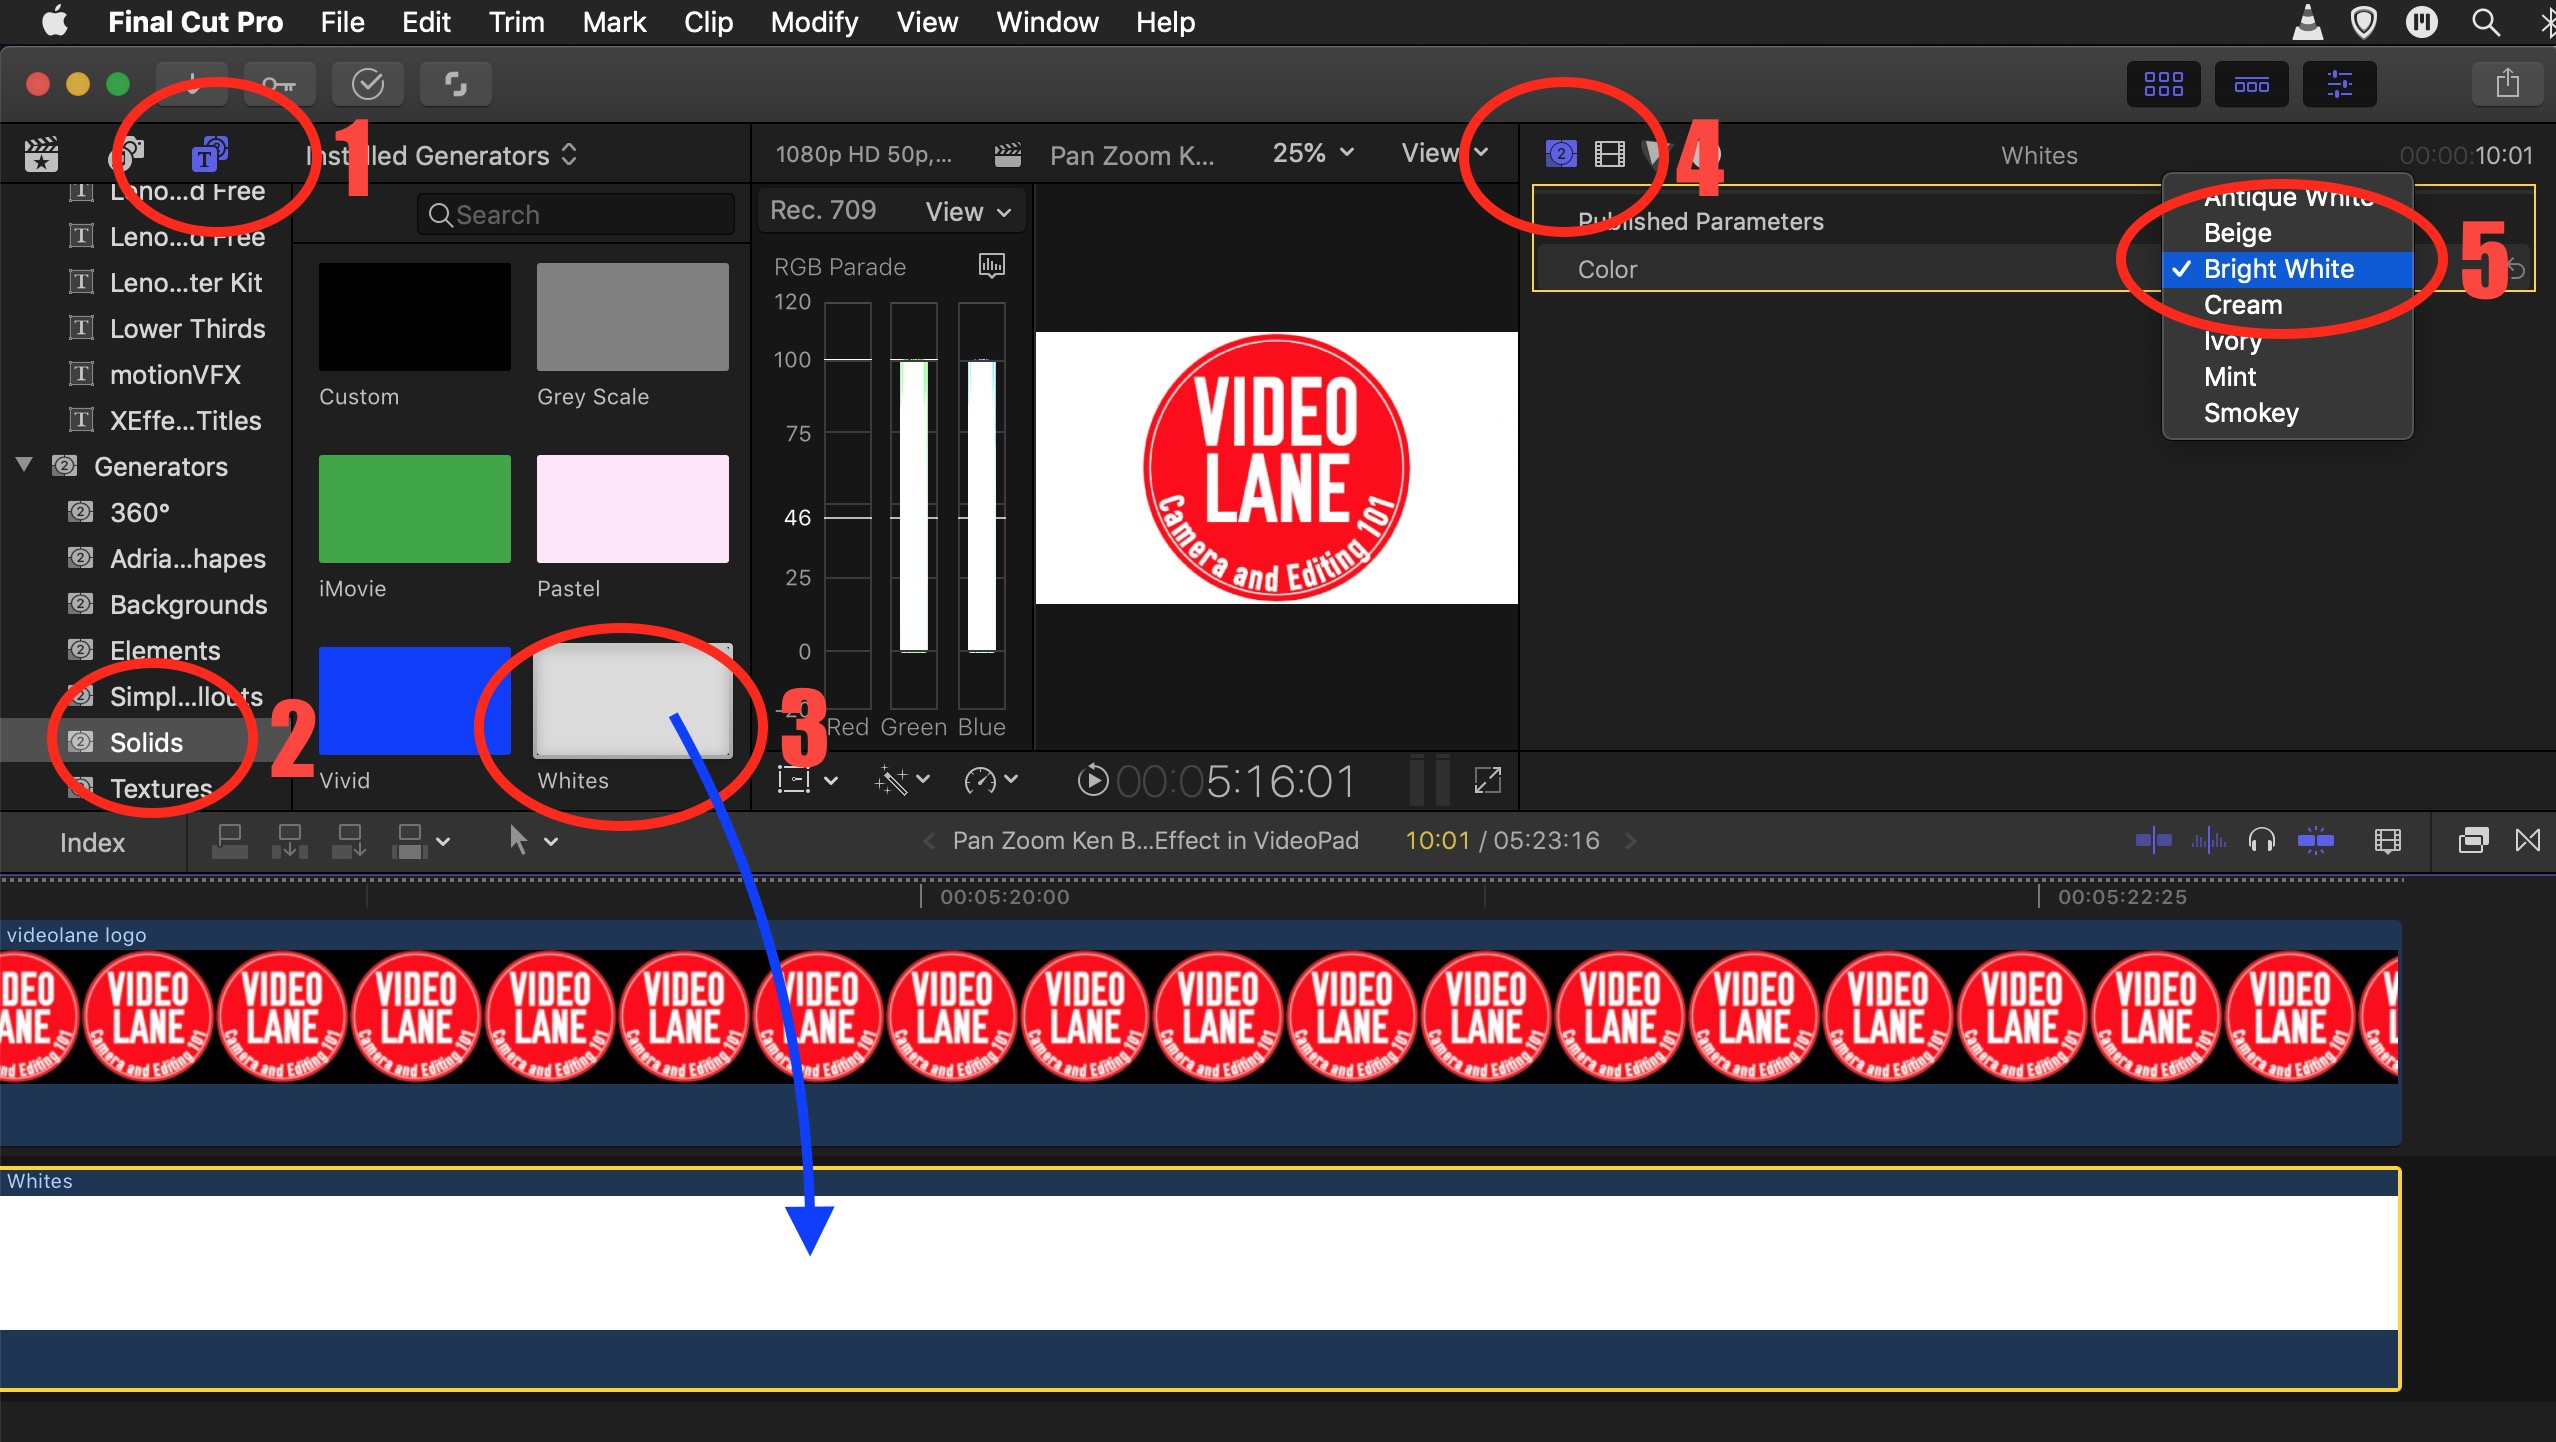Toggle timeline snapping icon
2556x1442 pixels.
point(2315,841)
